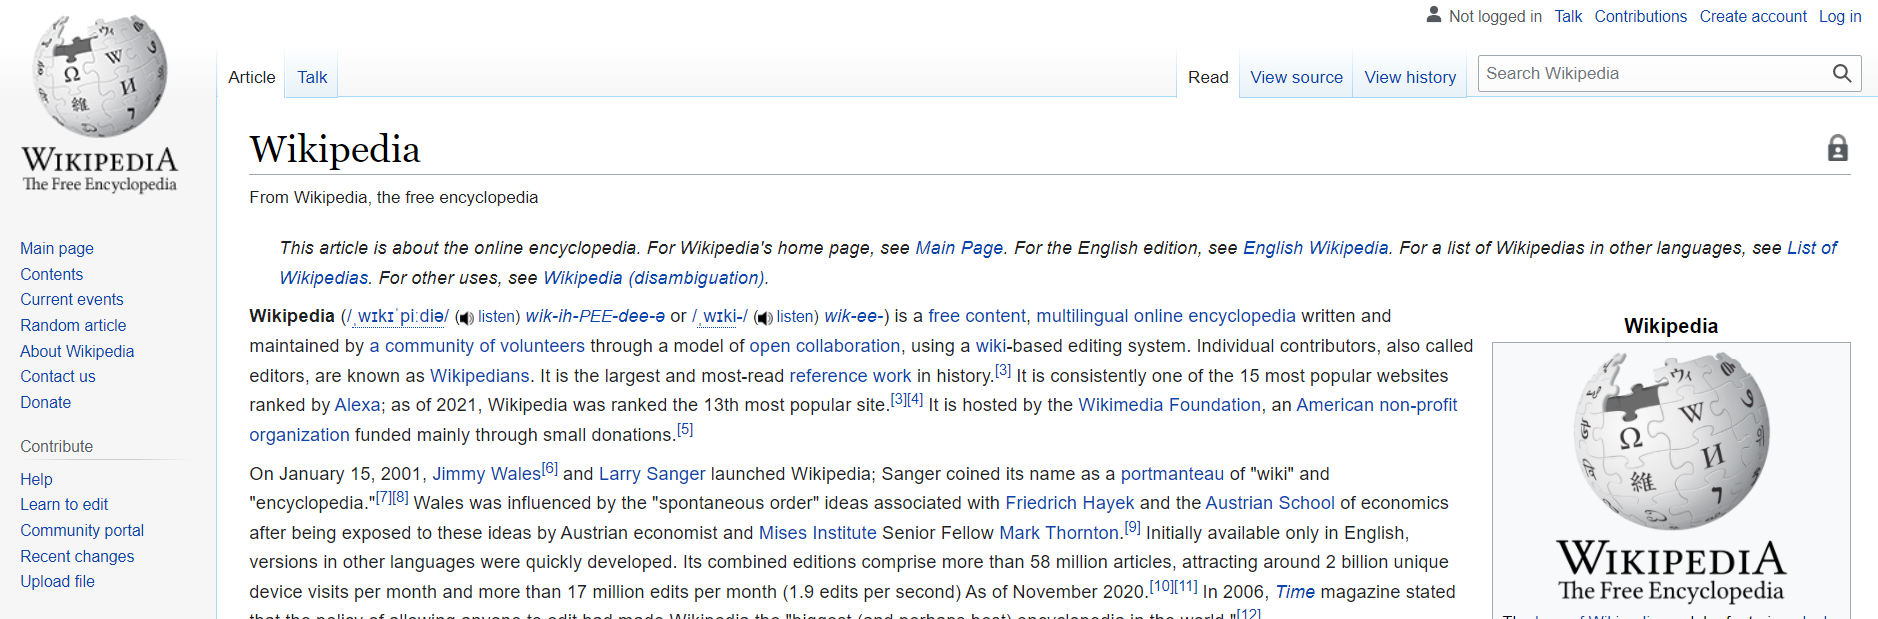Click the IPA /ˌwɪkɪˈpiːdiə/ pronunciation link
This screenshot has height=619, width=1878.
pos(397,316)
